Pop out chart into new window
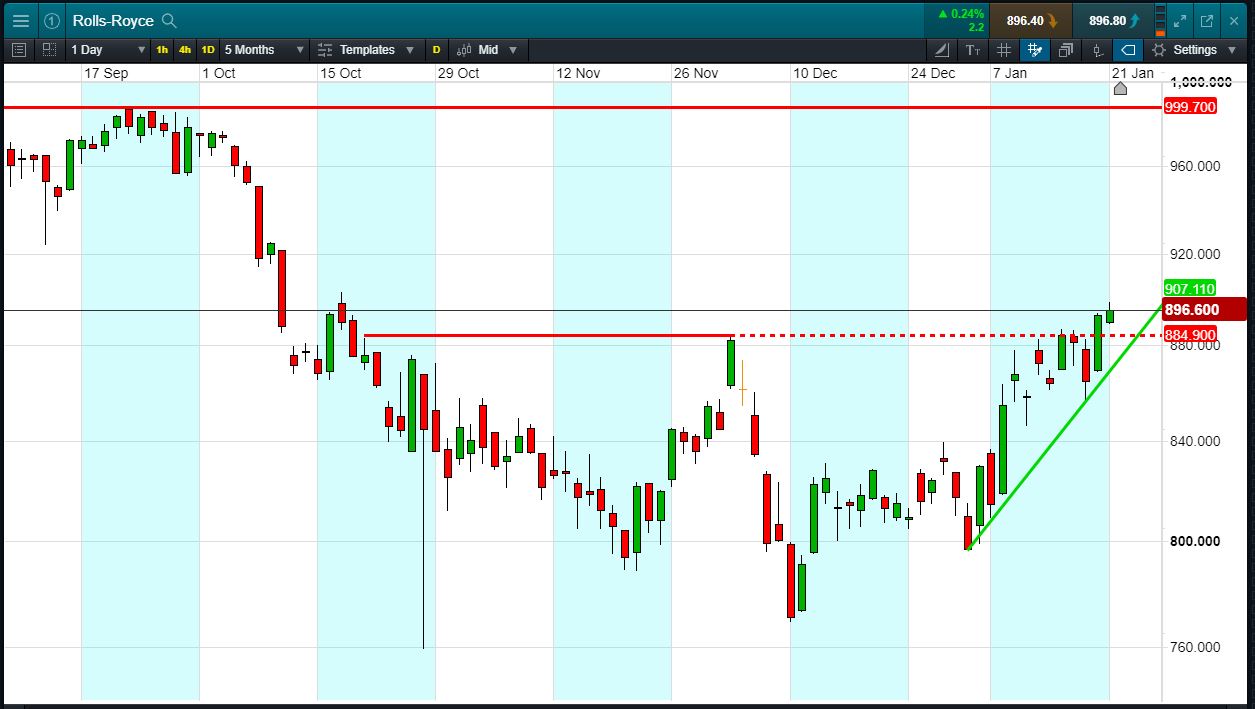Viewport: 1255px width, 709px height. pos(1207,20)
